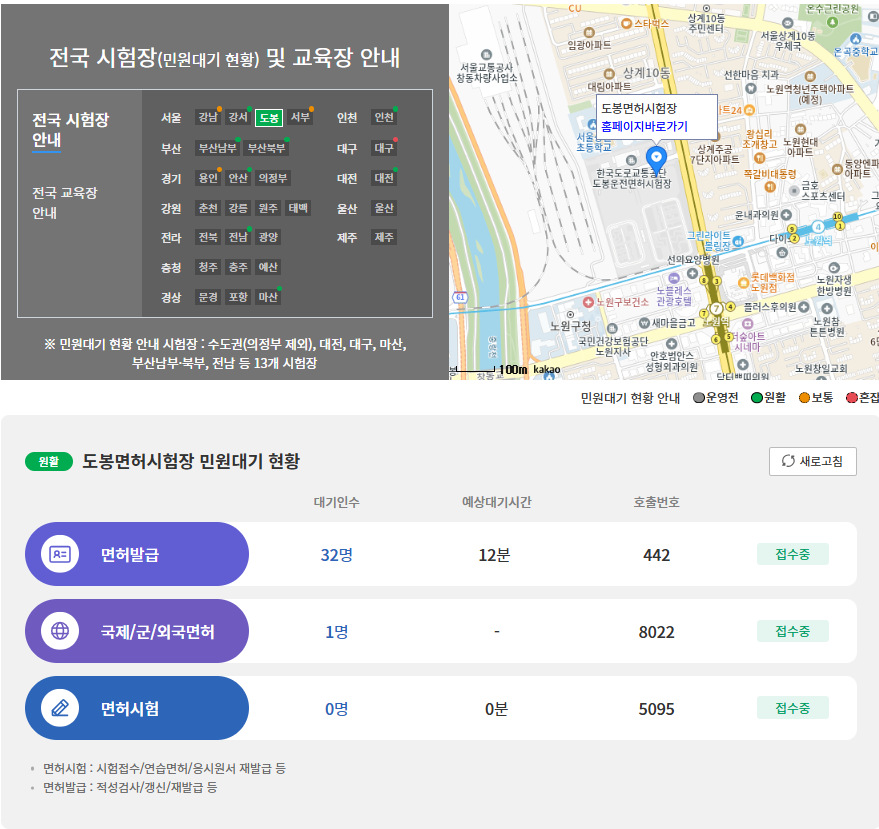Open the 마산 center status

[x=268, y=296]
